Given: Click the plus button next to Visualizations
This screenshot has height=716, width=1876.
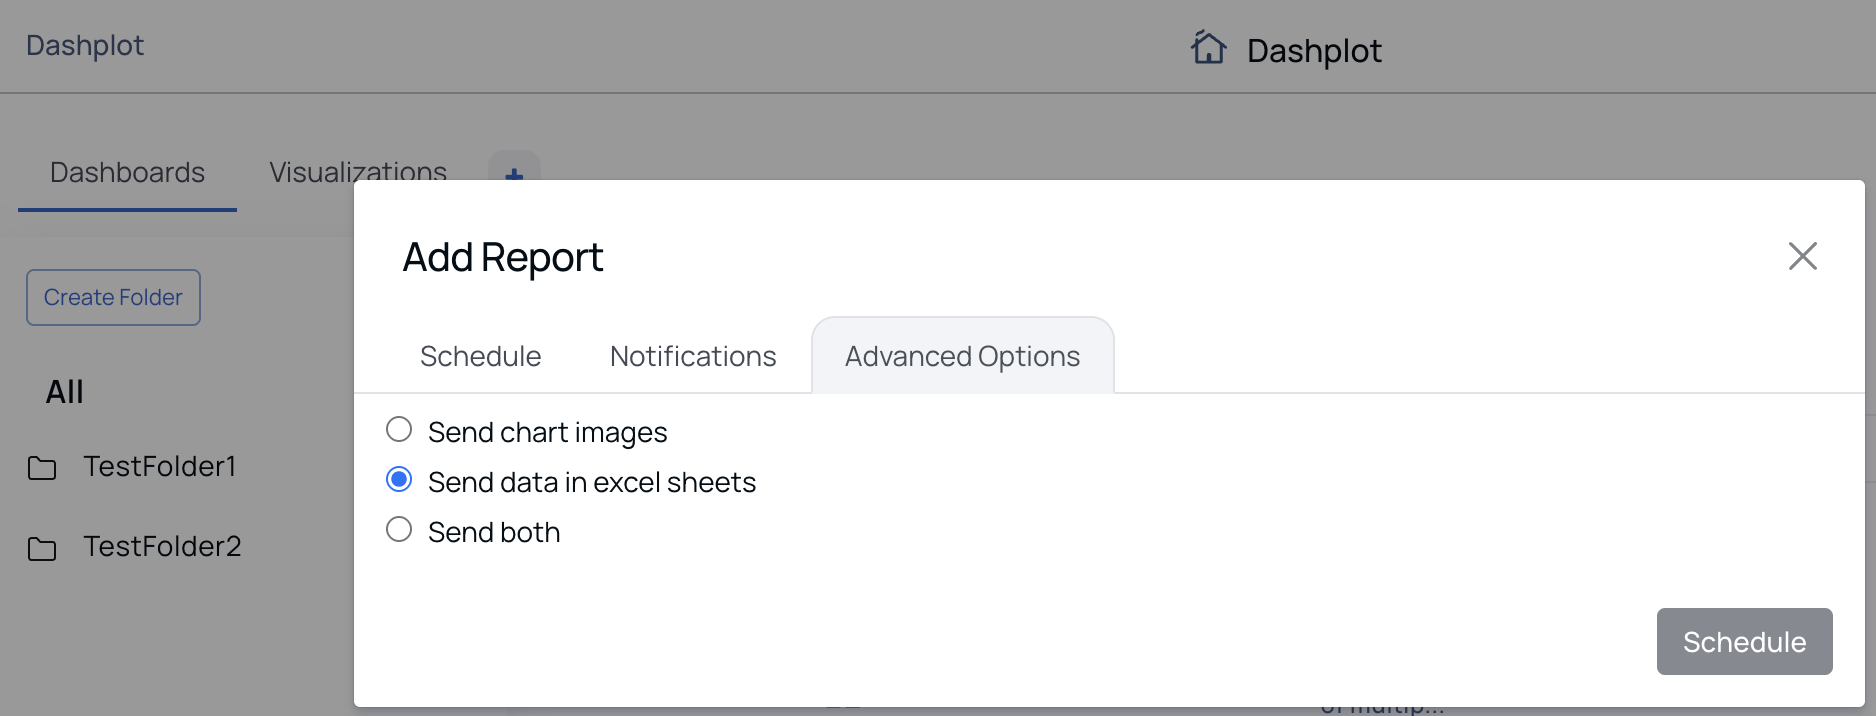Looking at the screenshot, I should [x=514, y=168].
